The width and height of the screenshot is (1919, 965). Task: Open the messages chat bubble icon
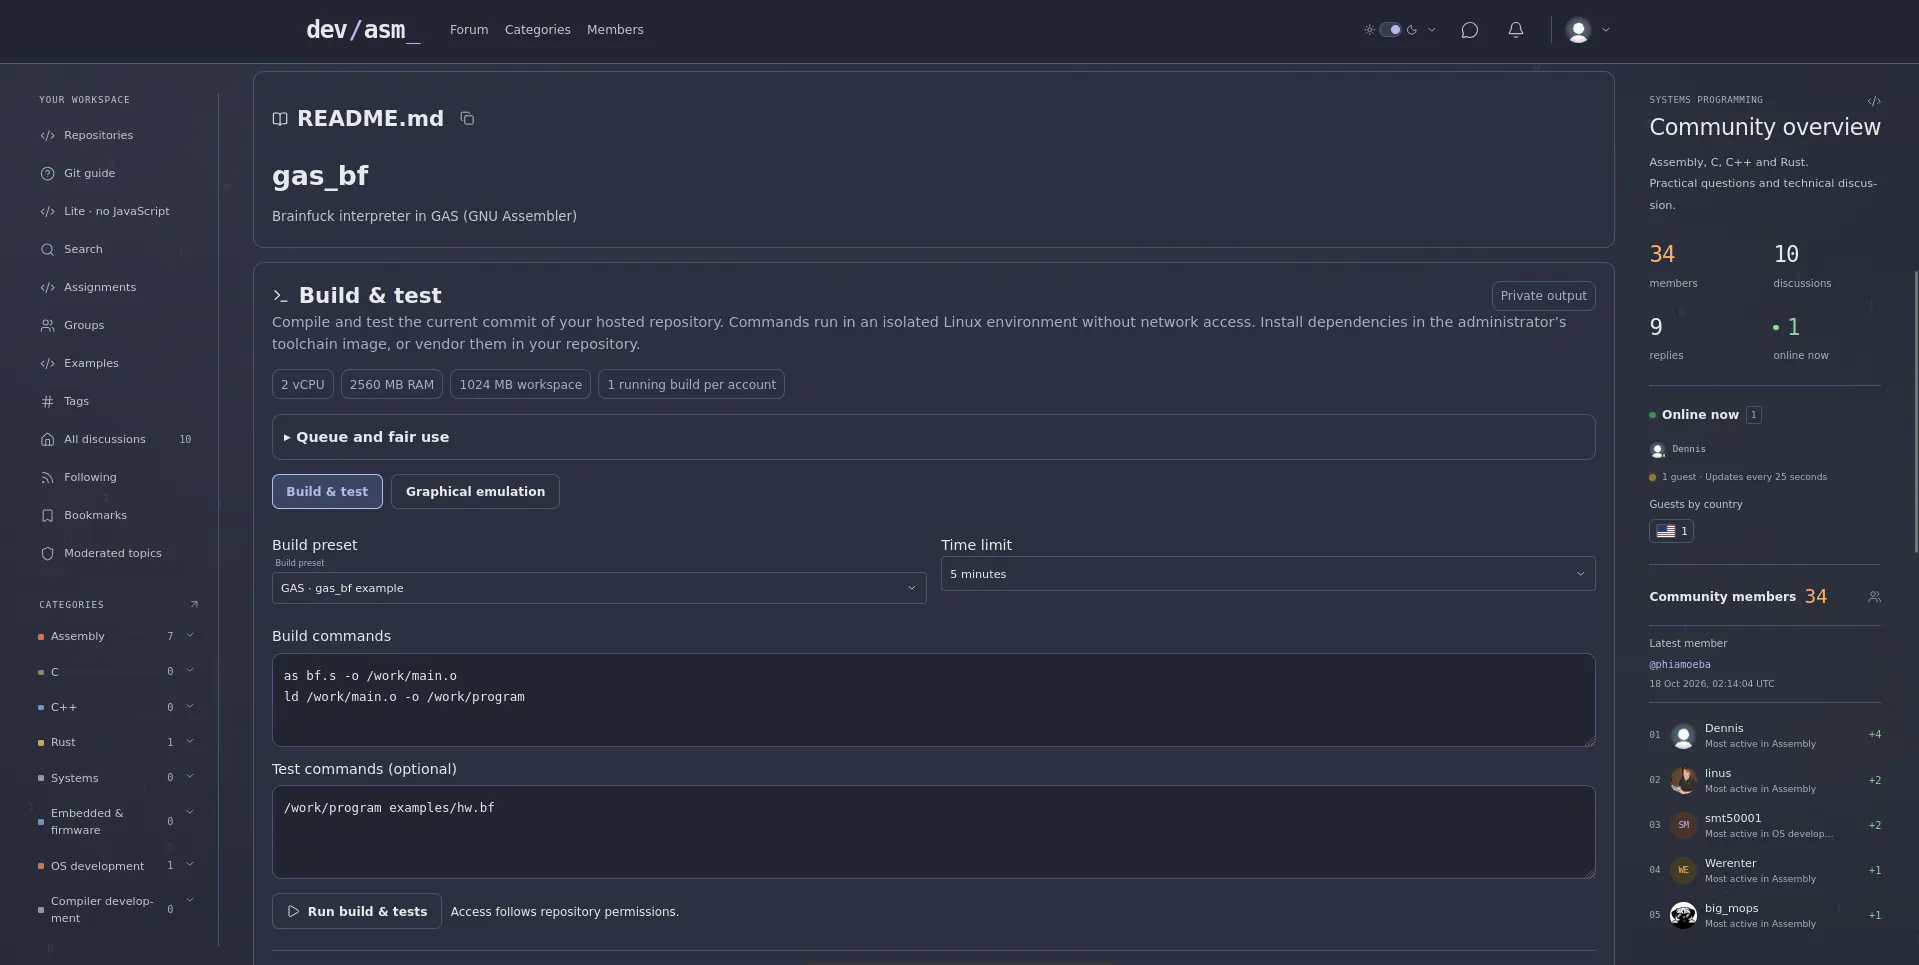tap(1469, 30)
